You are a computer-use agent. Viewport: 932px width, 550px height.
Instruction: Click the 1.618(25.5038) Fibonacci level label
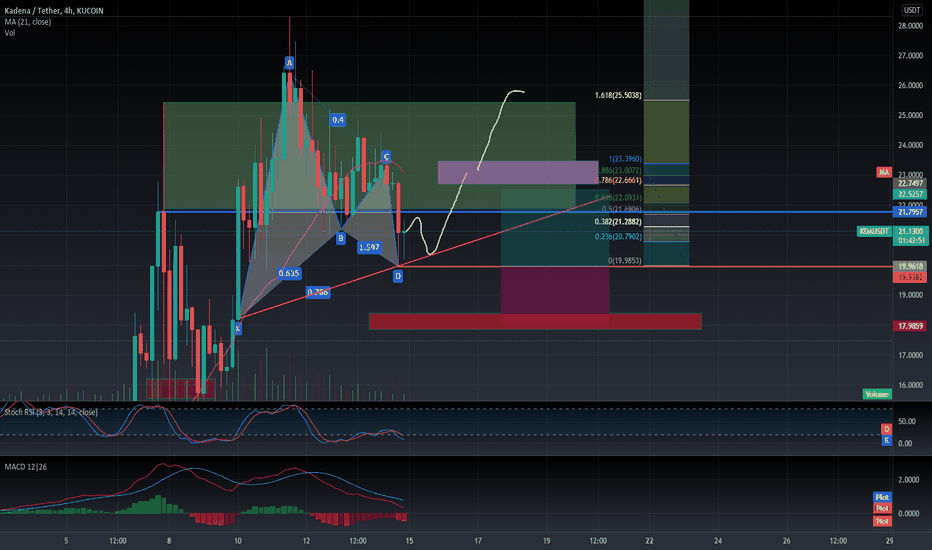pos(618,95)
